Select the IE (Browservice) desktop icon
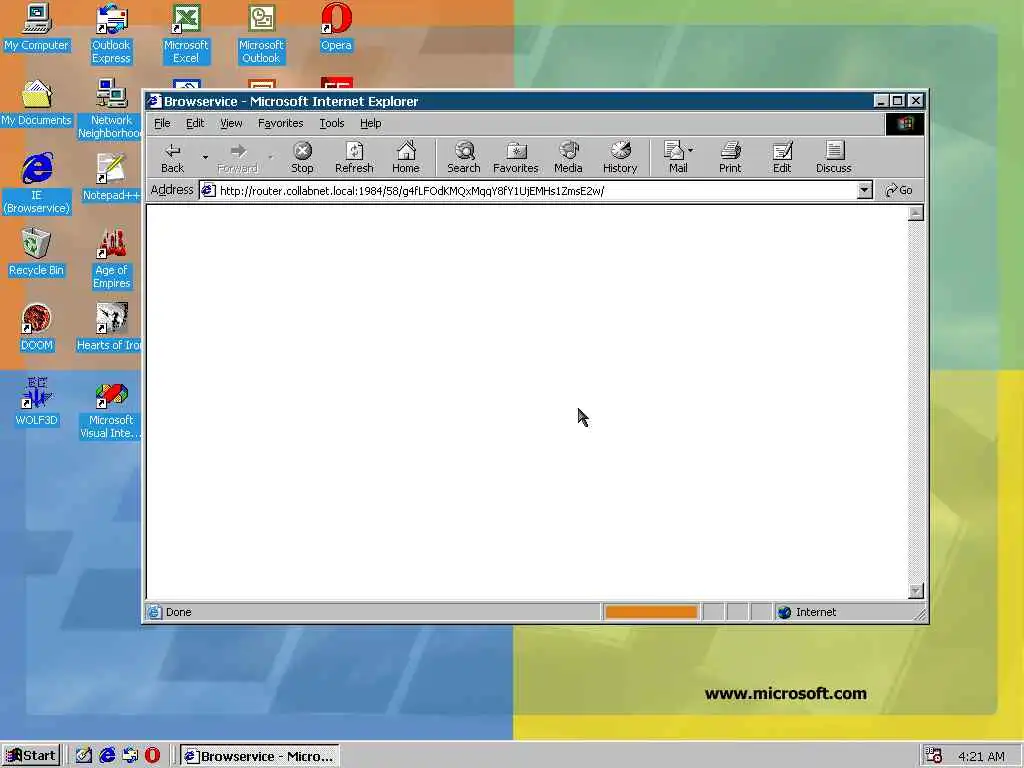The height and width of the screenshot is (768, 1024). click(37, 184)
